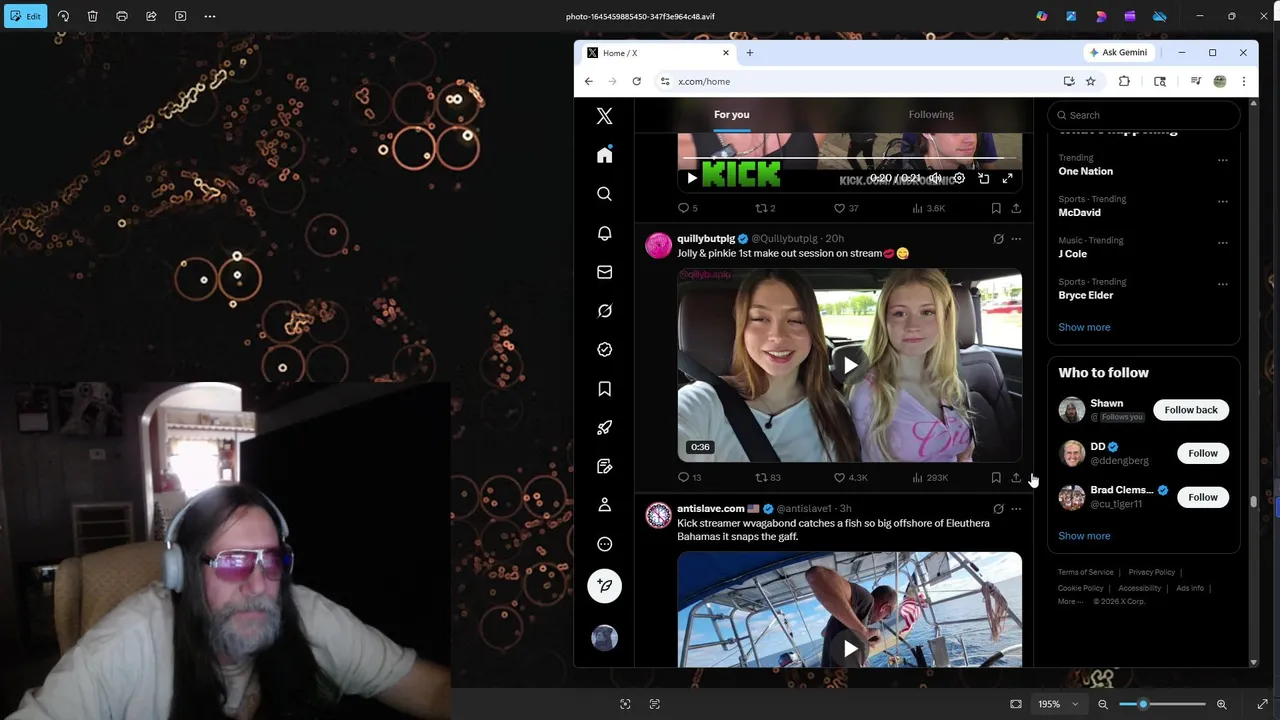The width and height of the screenshot is (1280, 720).
Task: Follow DD @ddengberg
Action: [x=1203, y=453]
